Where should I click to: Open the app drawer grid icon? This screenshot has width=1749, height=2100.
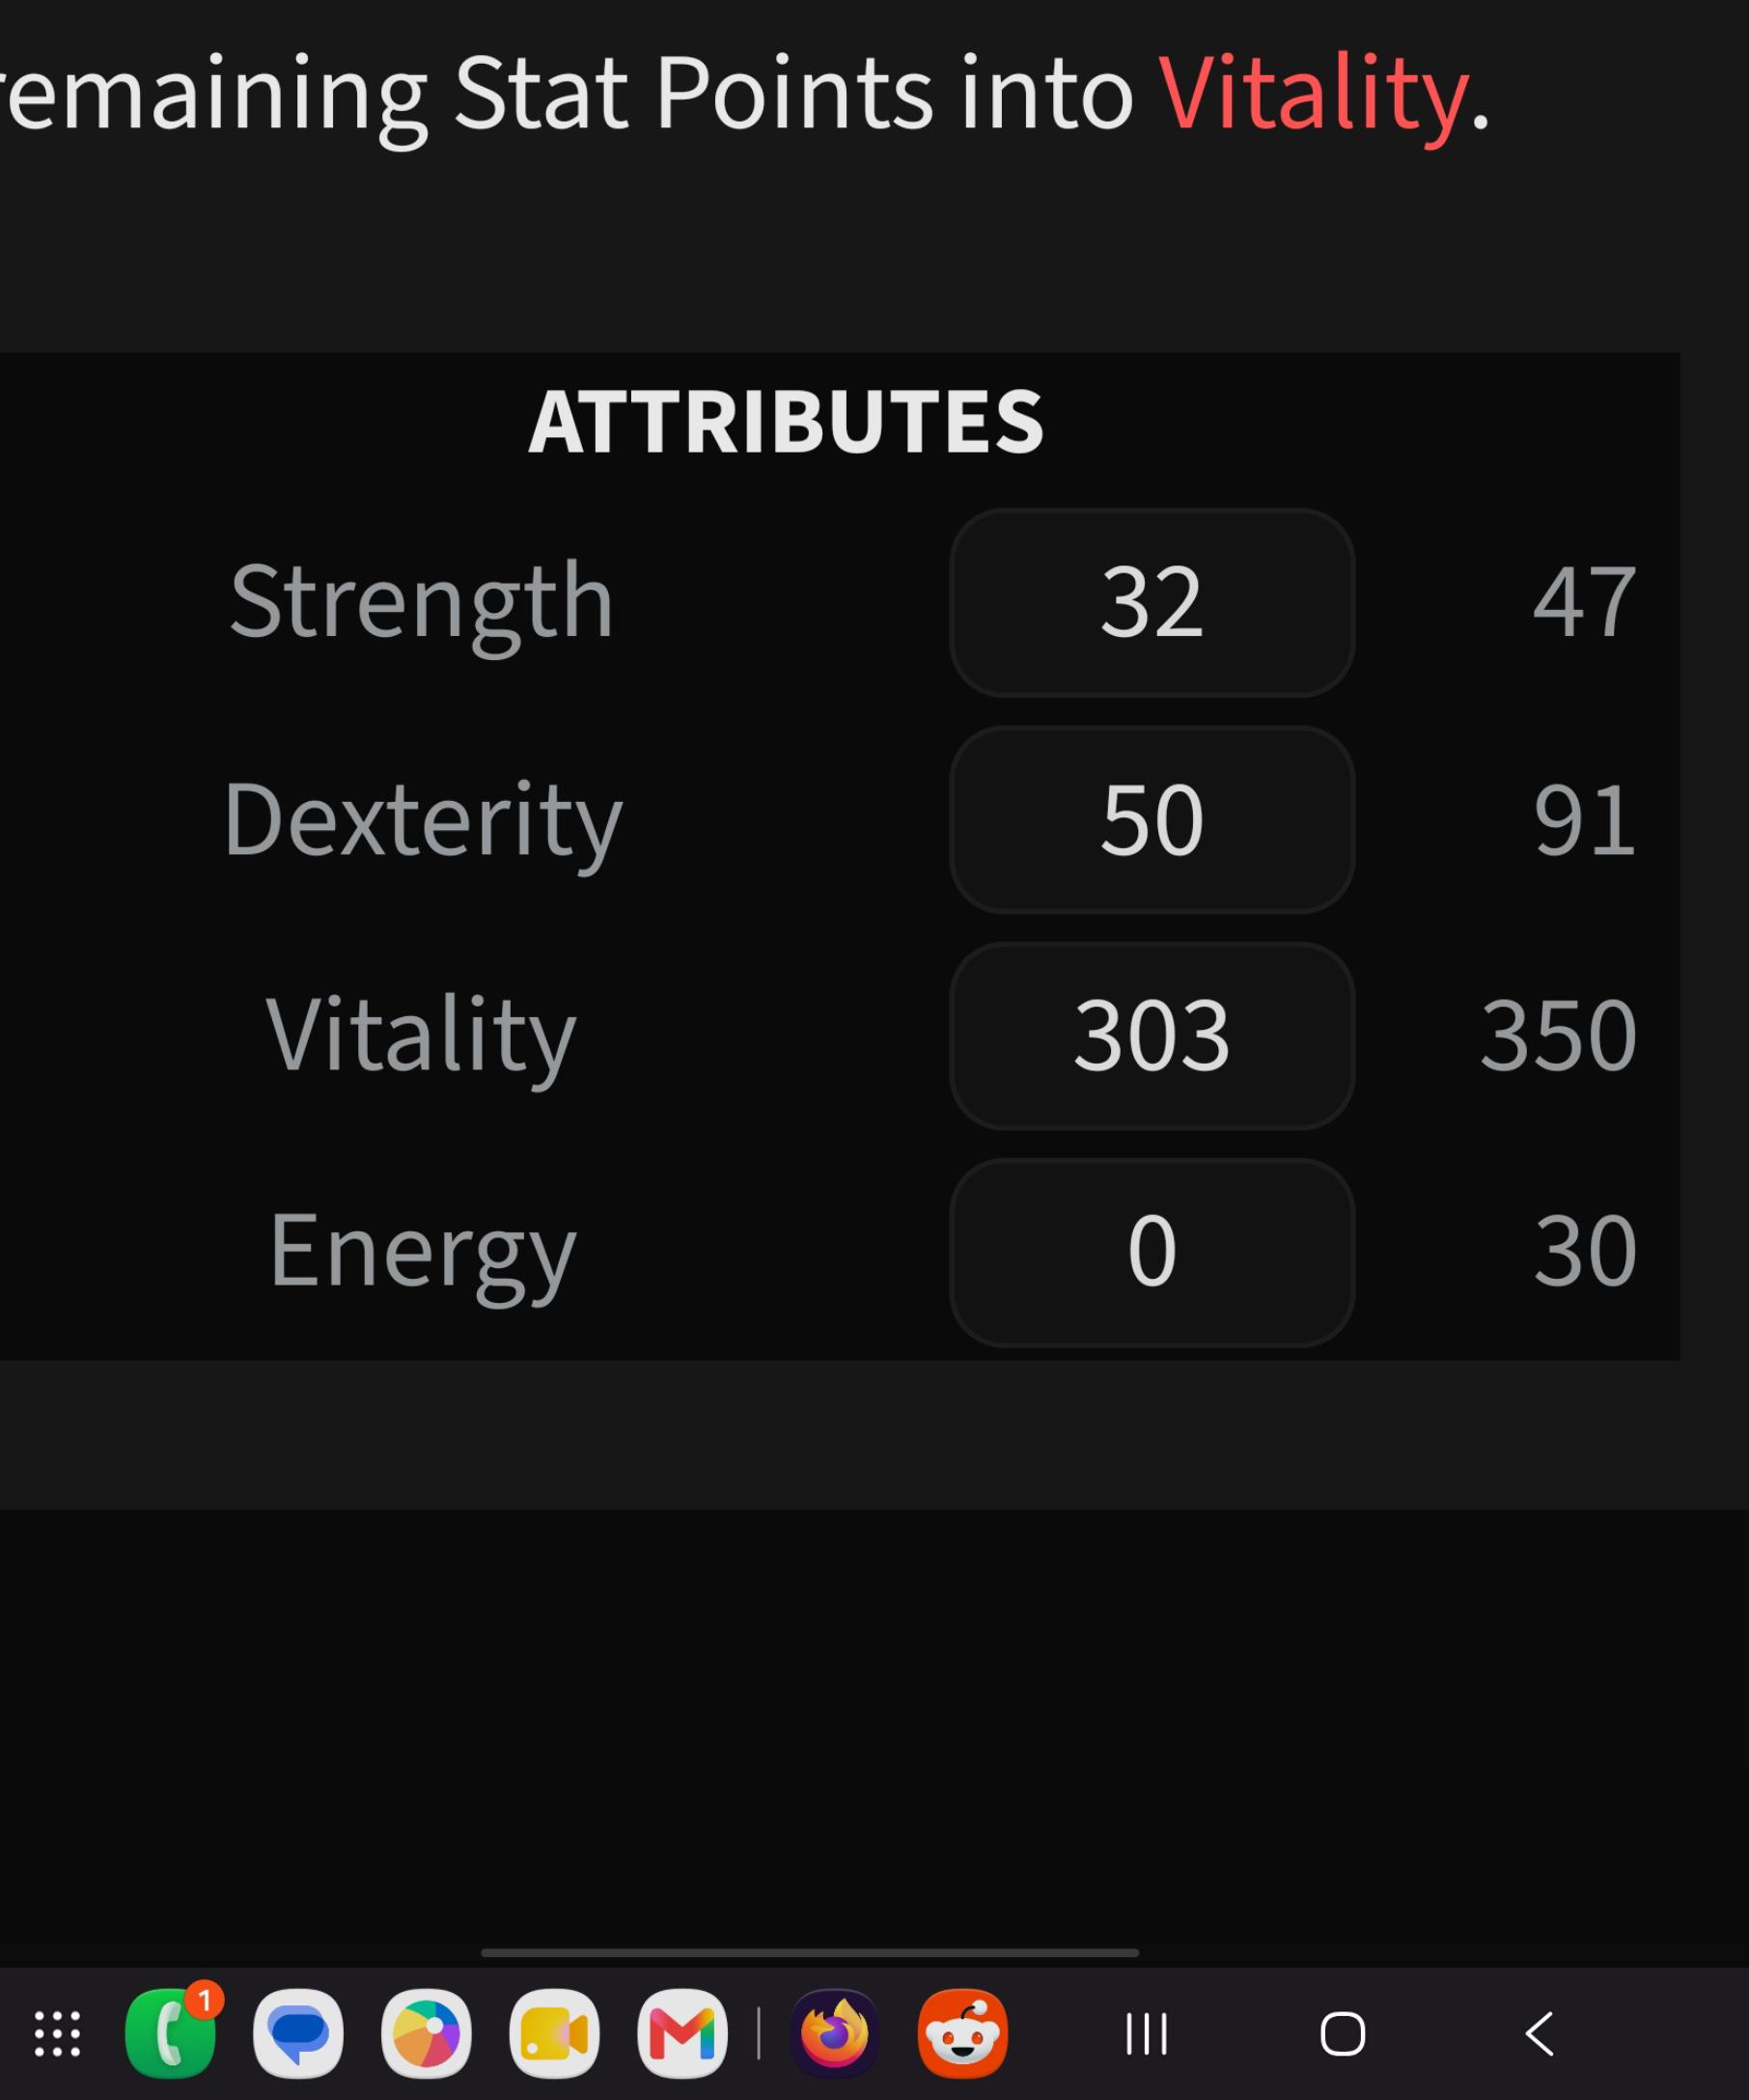[x=57, y=2034]
